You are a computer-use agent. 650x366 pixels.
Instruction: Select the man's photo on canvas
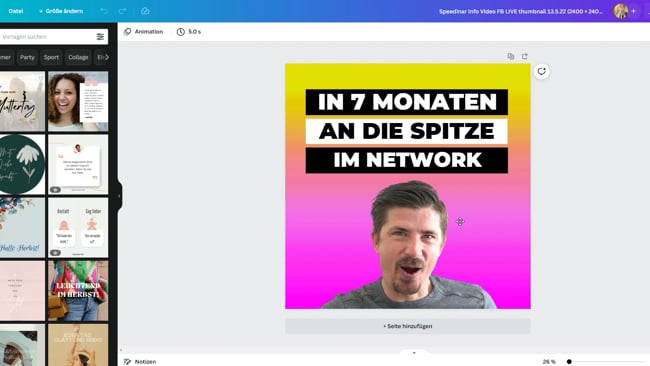click(x=409, y=245)
